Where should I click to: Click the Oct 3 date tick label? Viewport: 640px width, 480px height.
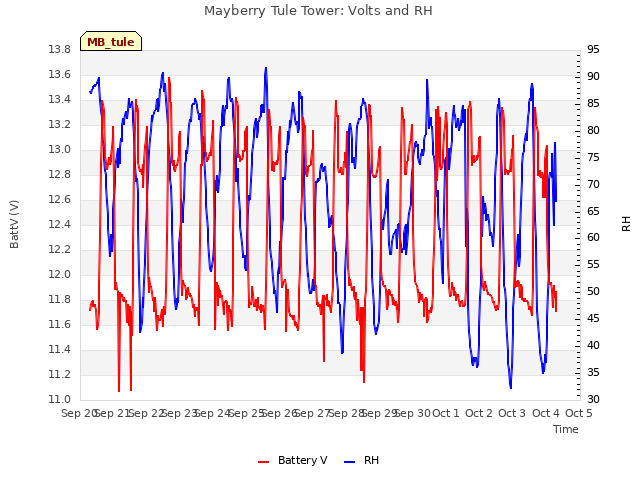(x=512, y=413)
